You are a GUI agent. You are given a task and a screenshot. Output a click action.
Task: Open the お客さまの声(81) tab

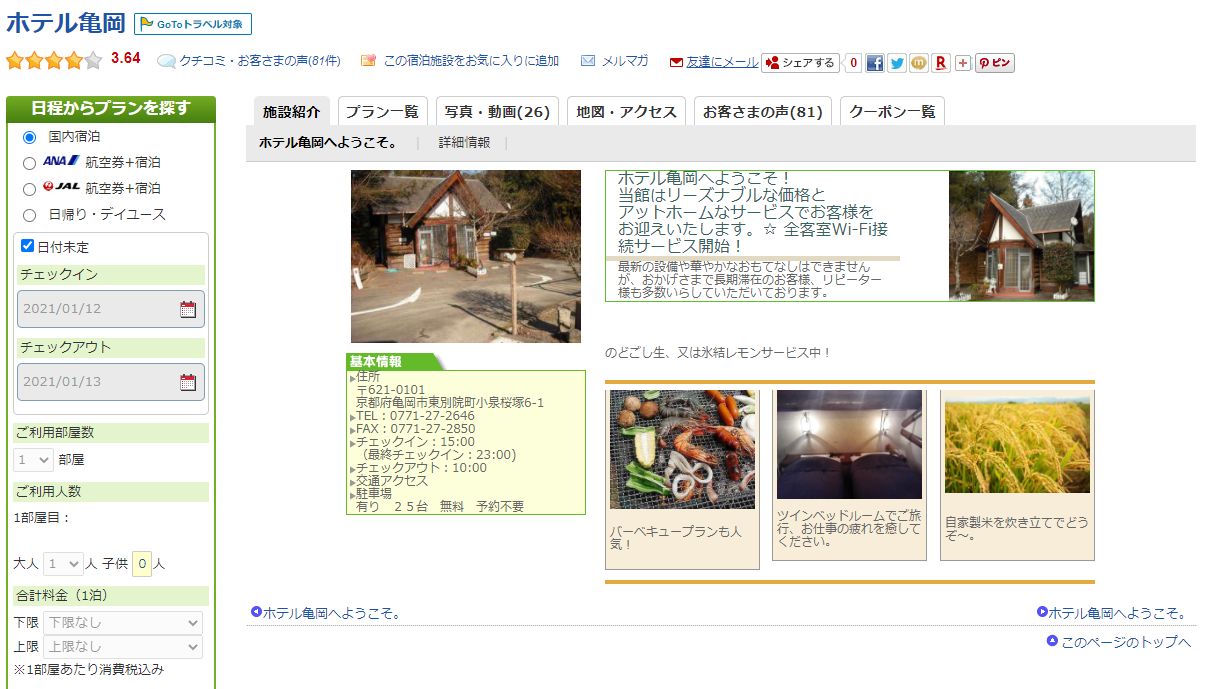pyautogui.click(x=763, y=111)
